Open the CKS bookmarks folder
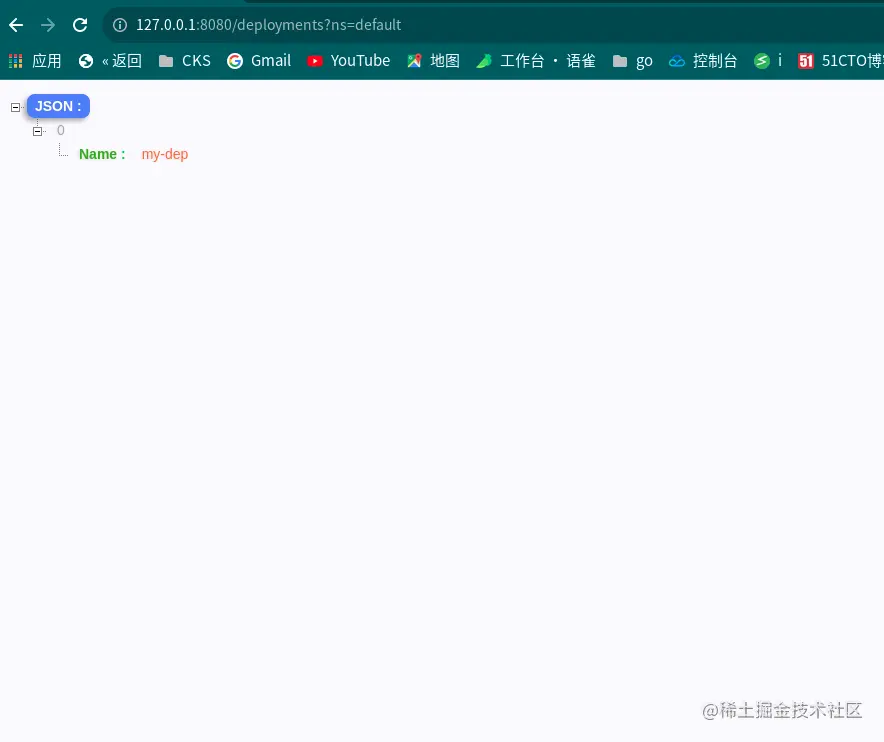The image size is (884, 742). [x=184, y=61]
